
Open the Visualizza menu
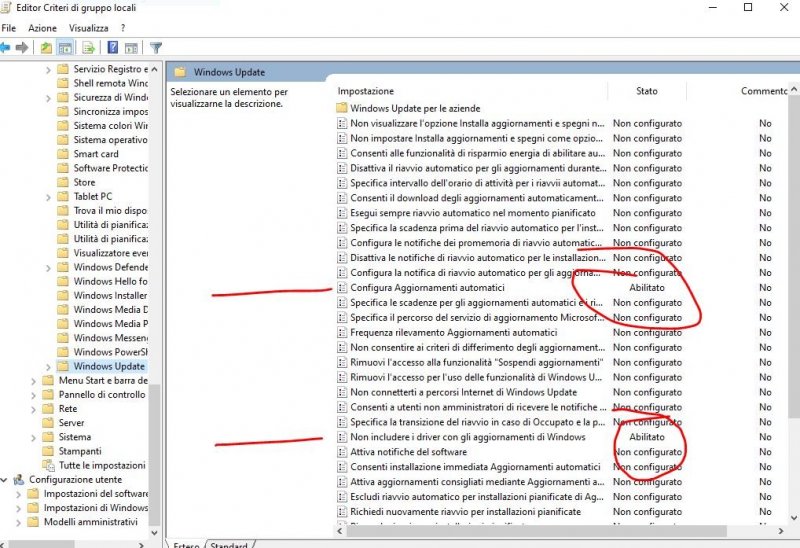88,28
